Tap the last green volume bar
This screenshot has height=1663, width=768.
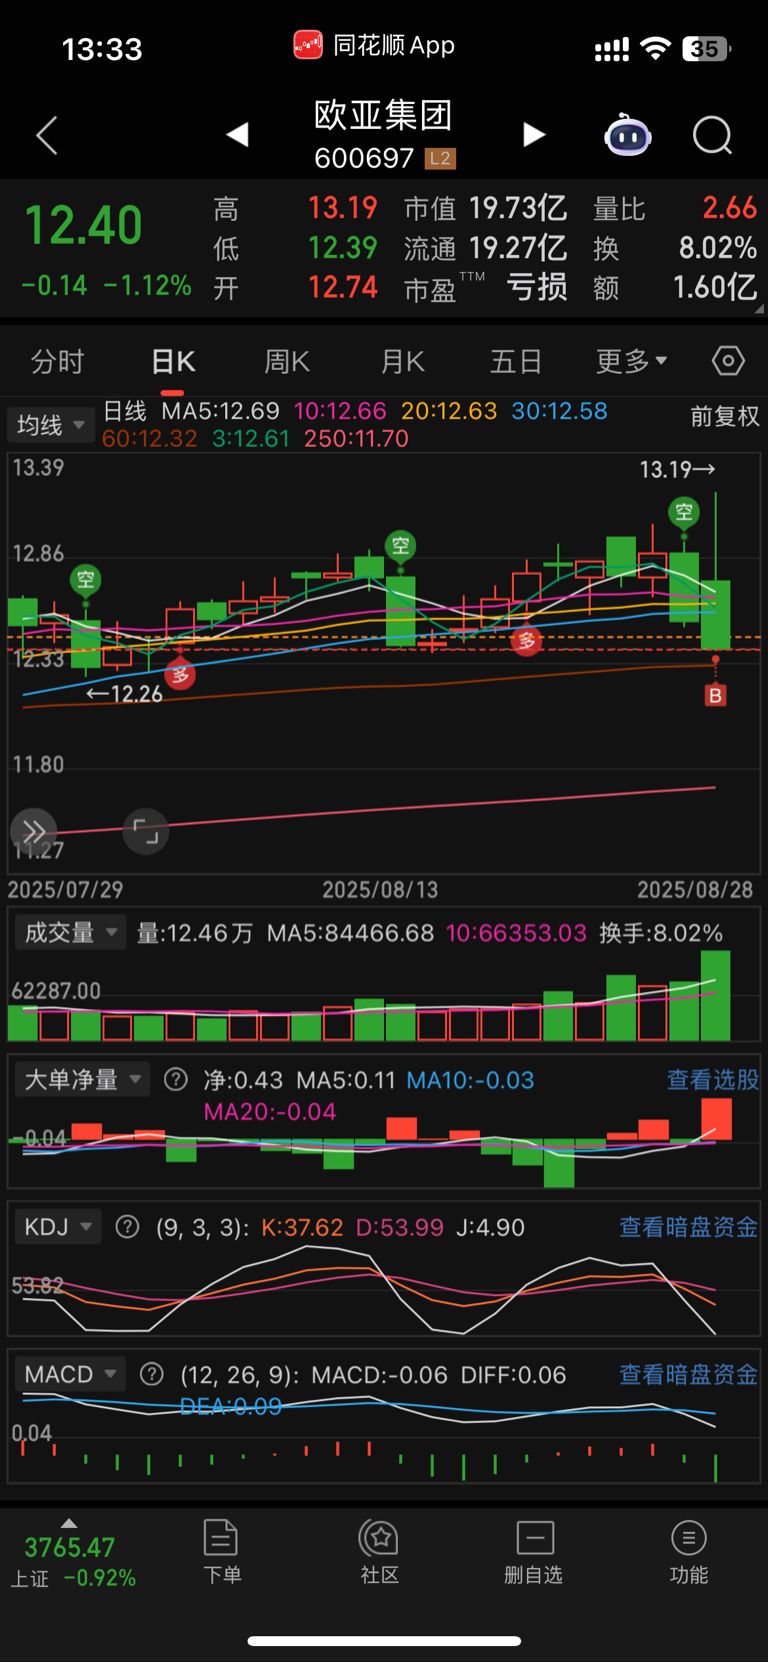click(x=716, y=996)
